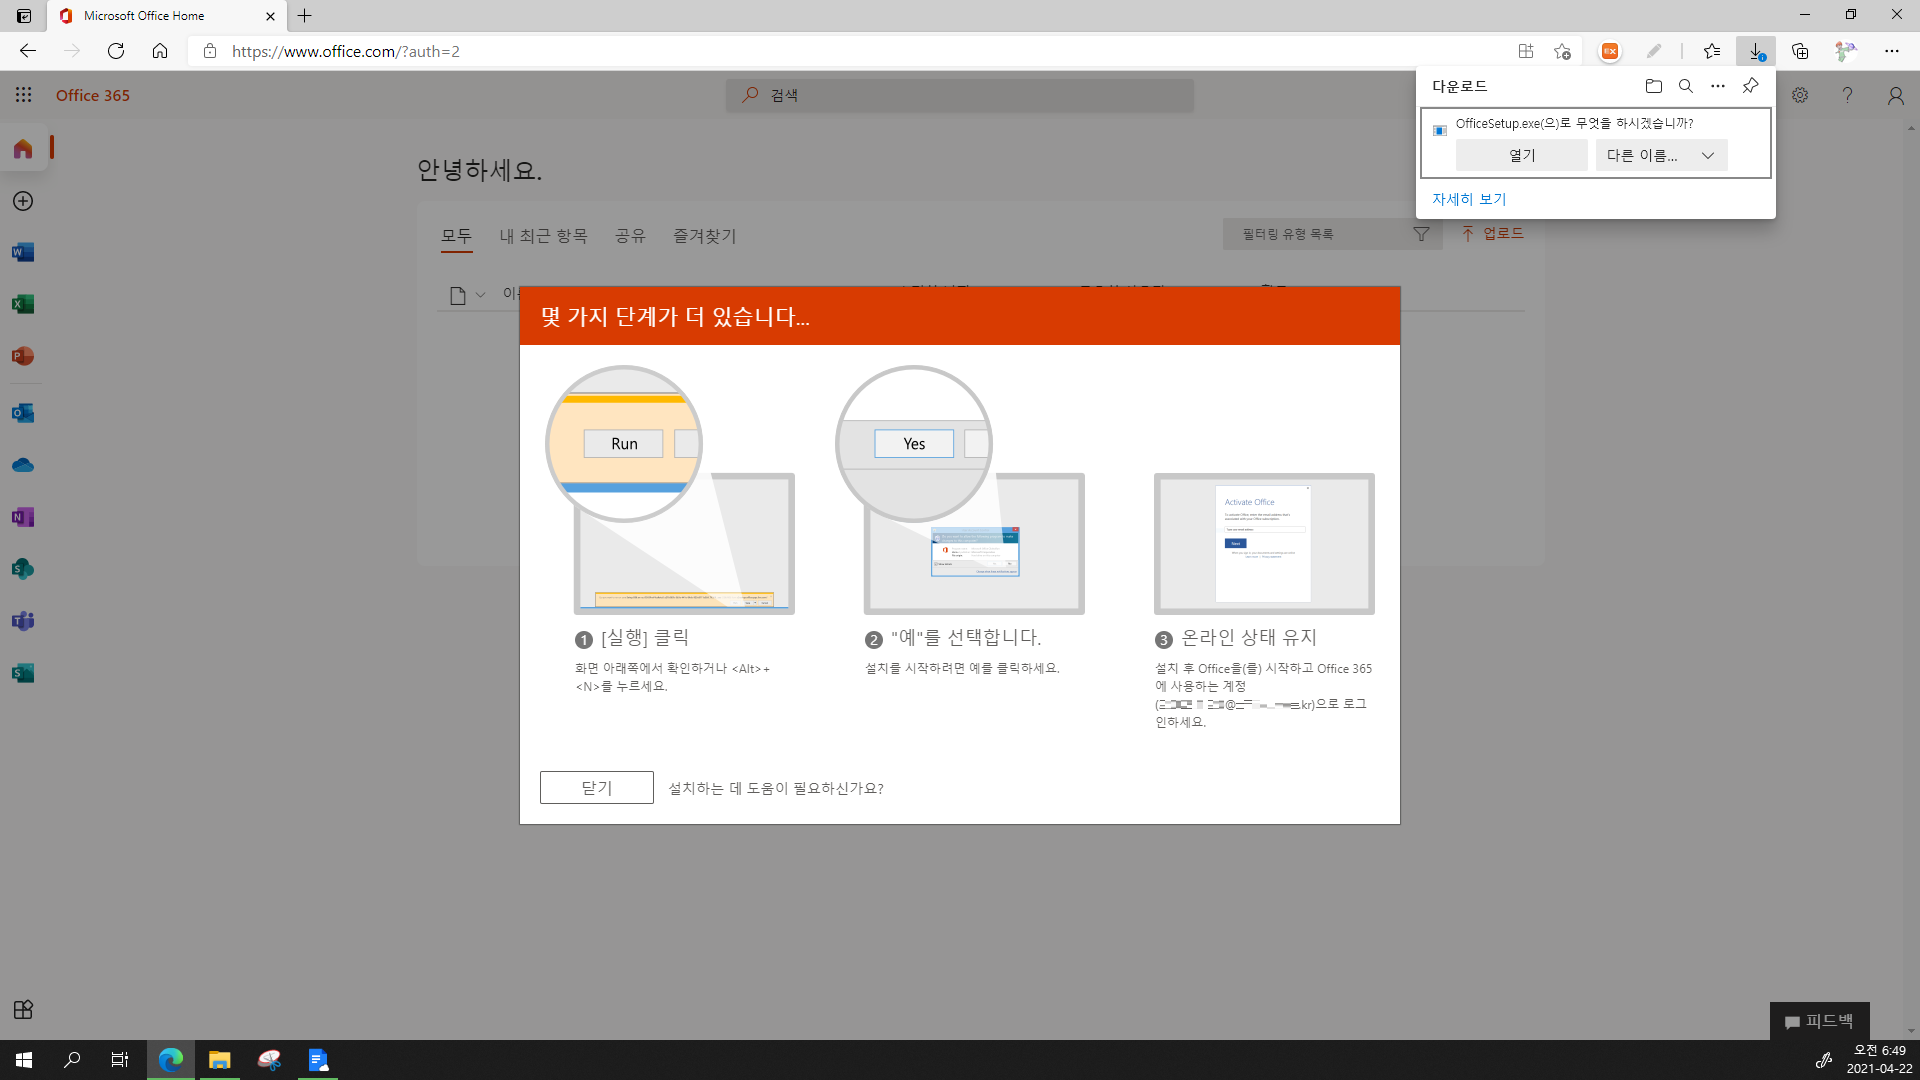
Task: Open the Office app launcher grid
Action: (x=24, y=94)
